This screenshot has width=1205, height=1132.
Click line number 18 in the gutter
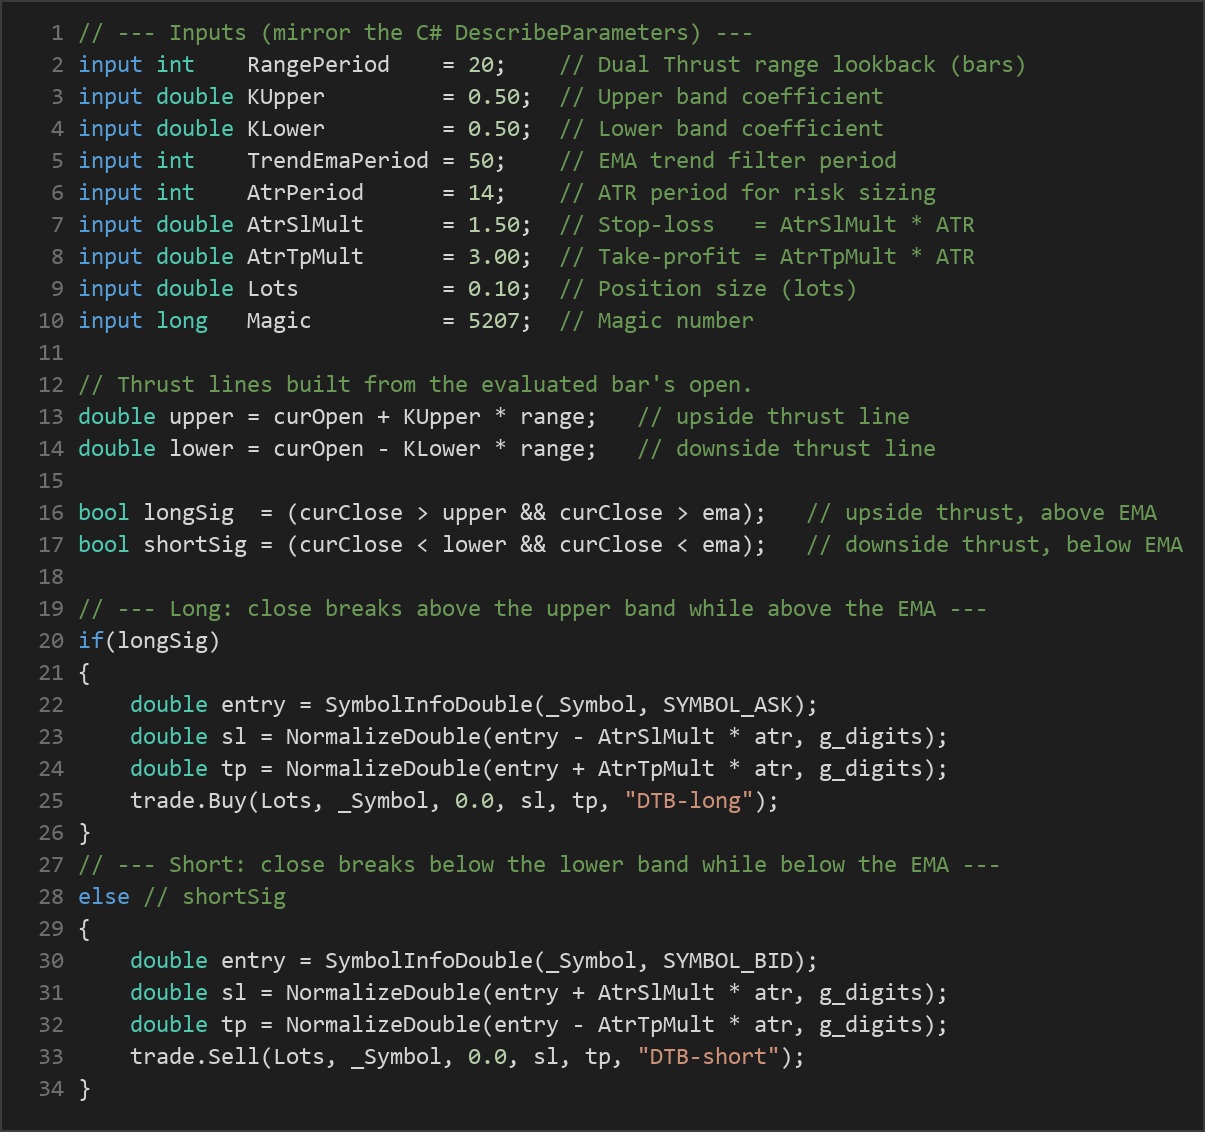point(51,577)
